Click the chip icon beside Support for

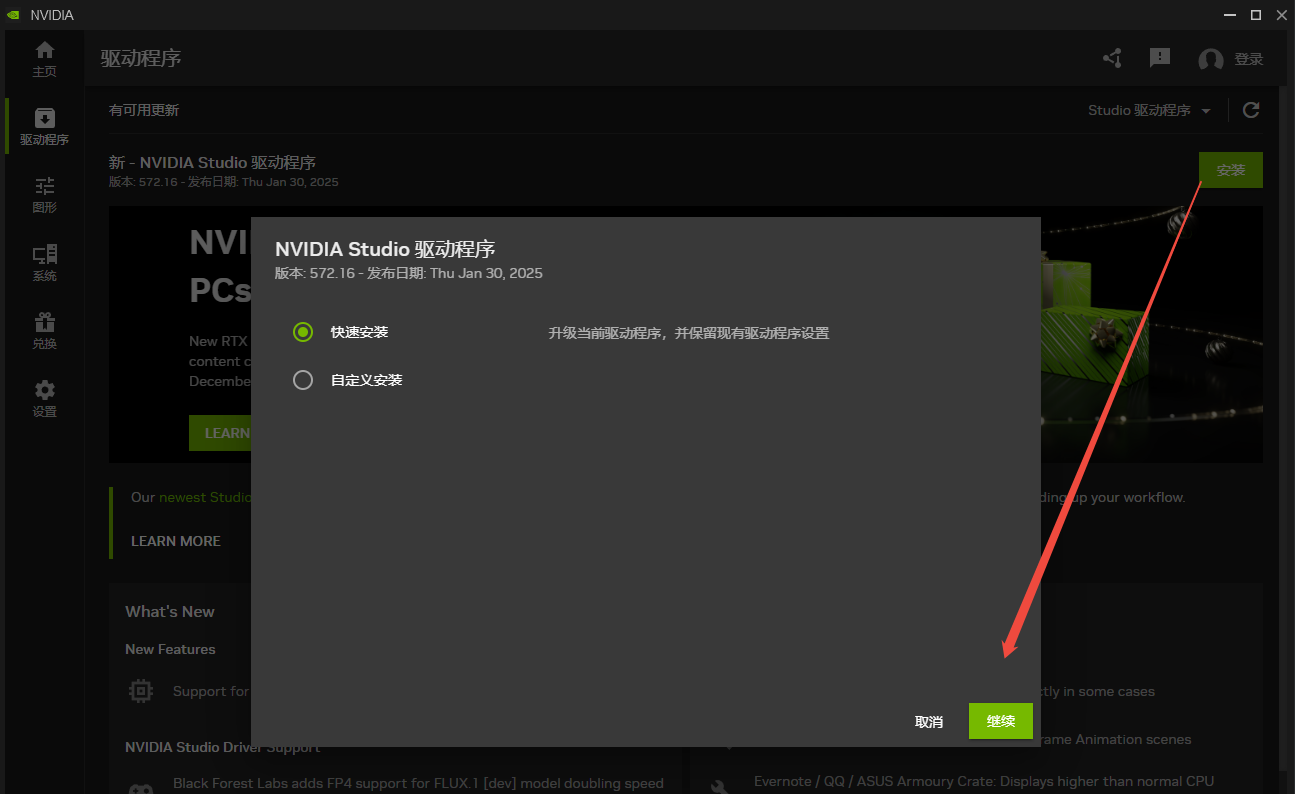[x=141, y=691]
